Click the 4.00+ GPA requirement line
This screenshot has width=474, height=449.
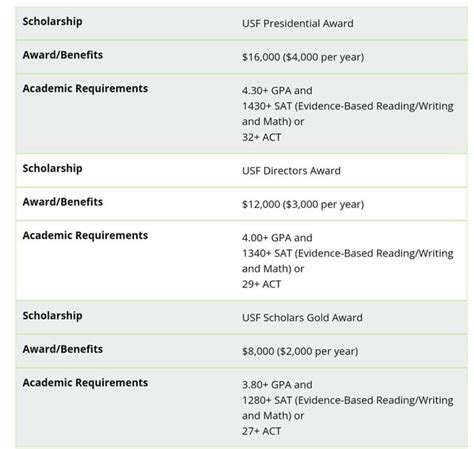pyautogui.click(x=277, y=238)
